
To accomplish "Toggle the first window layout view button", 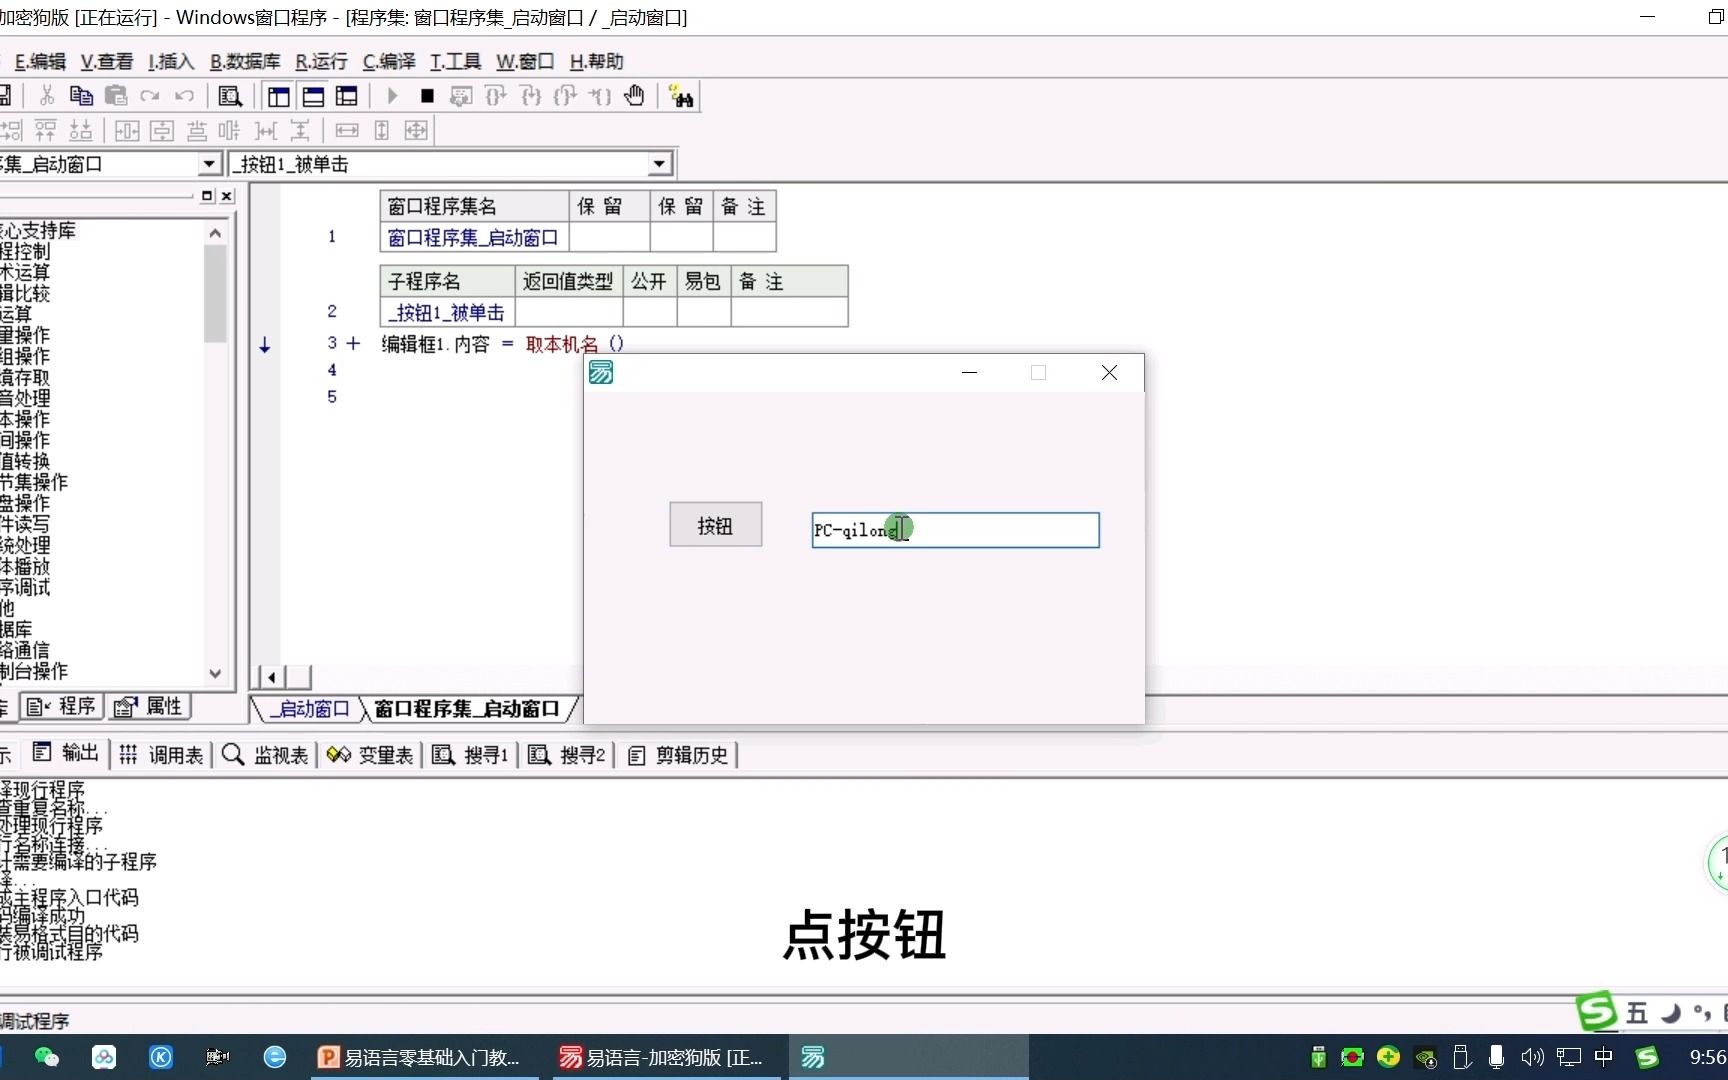I will point(278,95).
